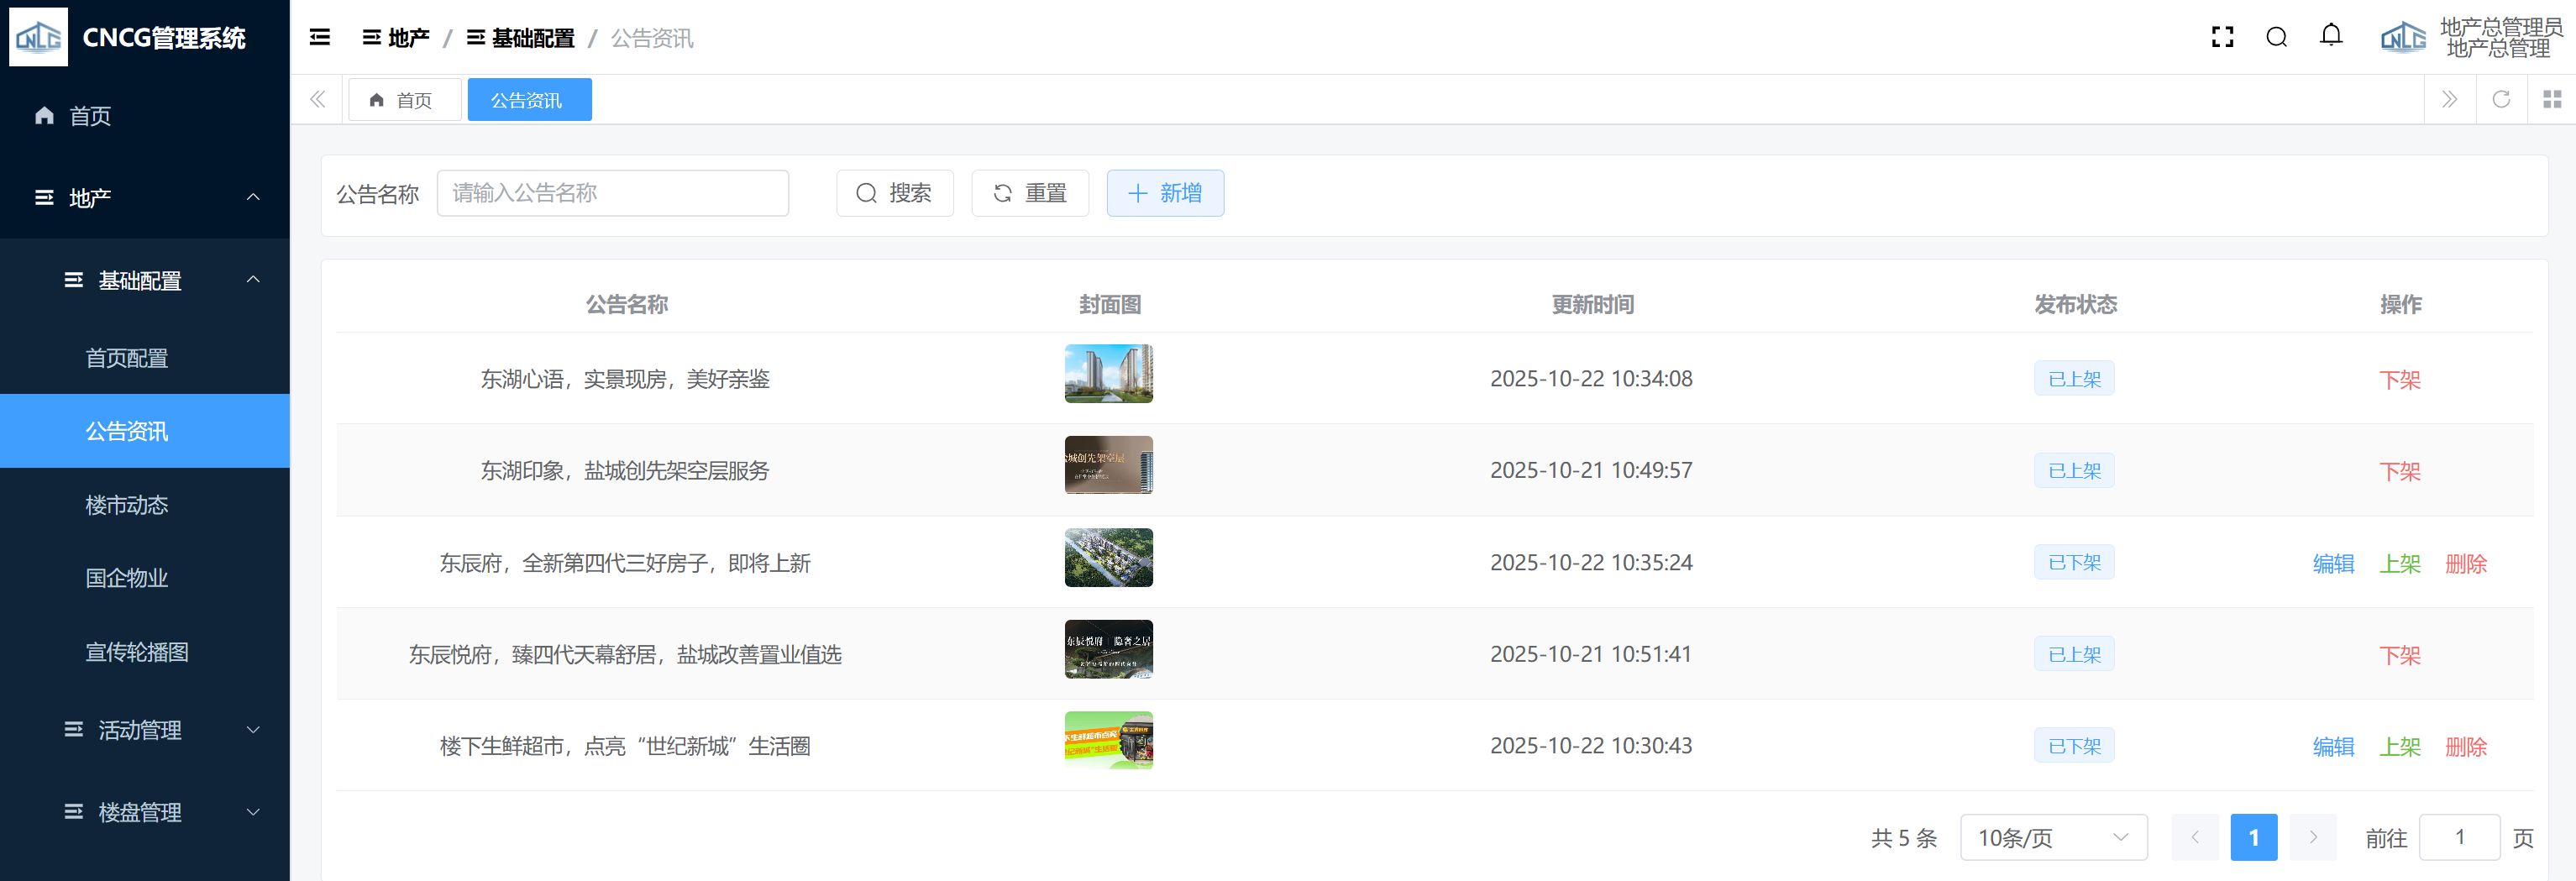
Task: Enter fullscreen mode via top bar icon
Action: pyautogui.click(x=2222, y=37)
